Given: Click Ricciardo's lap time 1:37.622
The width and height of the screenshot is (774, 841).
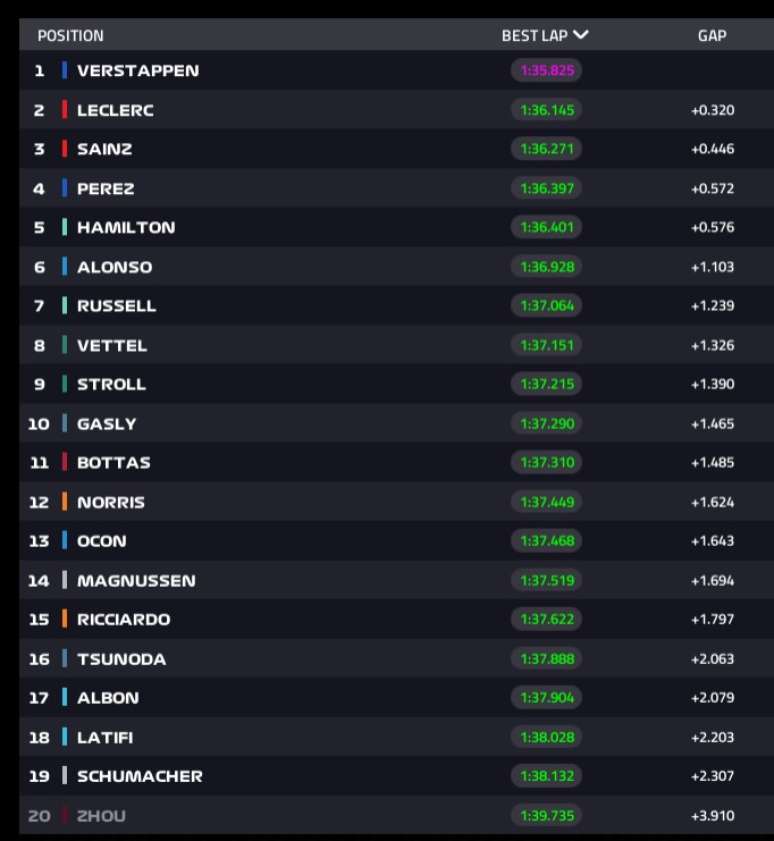Looking at the screenshot, I should (547, 619).
